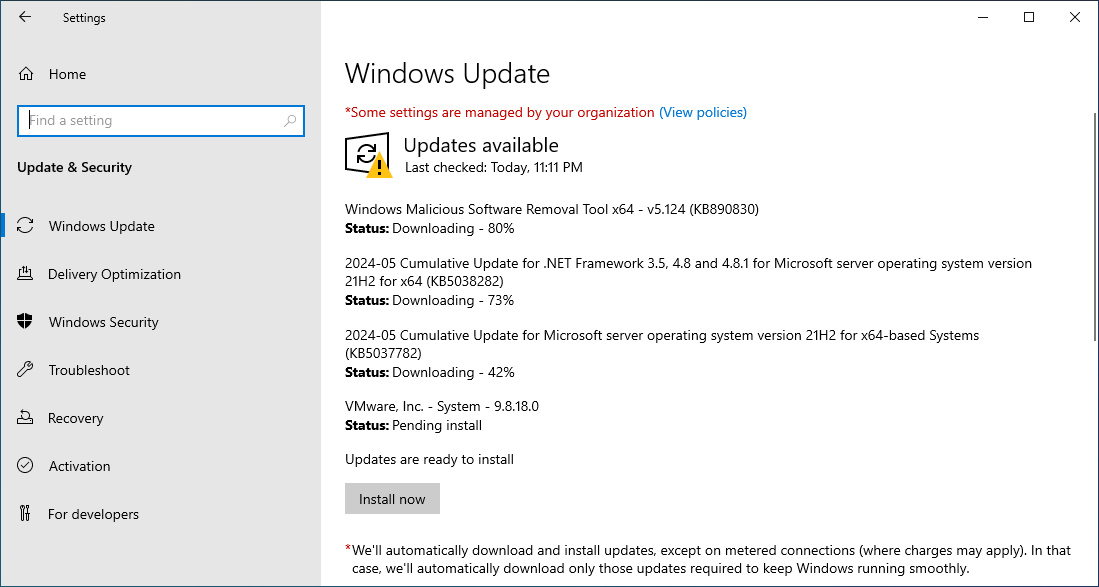Open the View policies link
The width and height of the screenshot is (1099, 587).
coord(703,112)
